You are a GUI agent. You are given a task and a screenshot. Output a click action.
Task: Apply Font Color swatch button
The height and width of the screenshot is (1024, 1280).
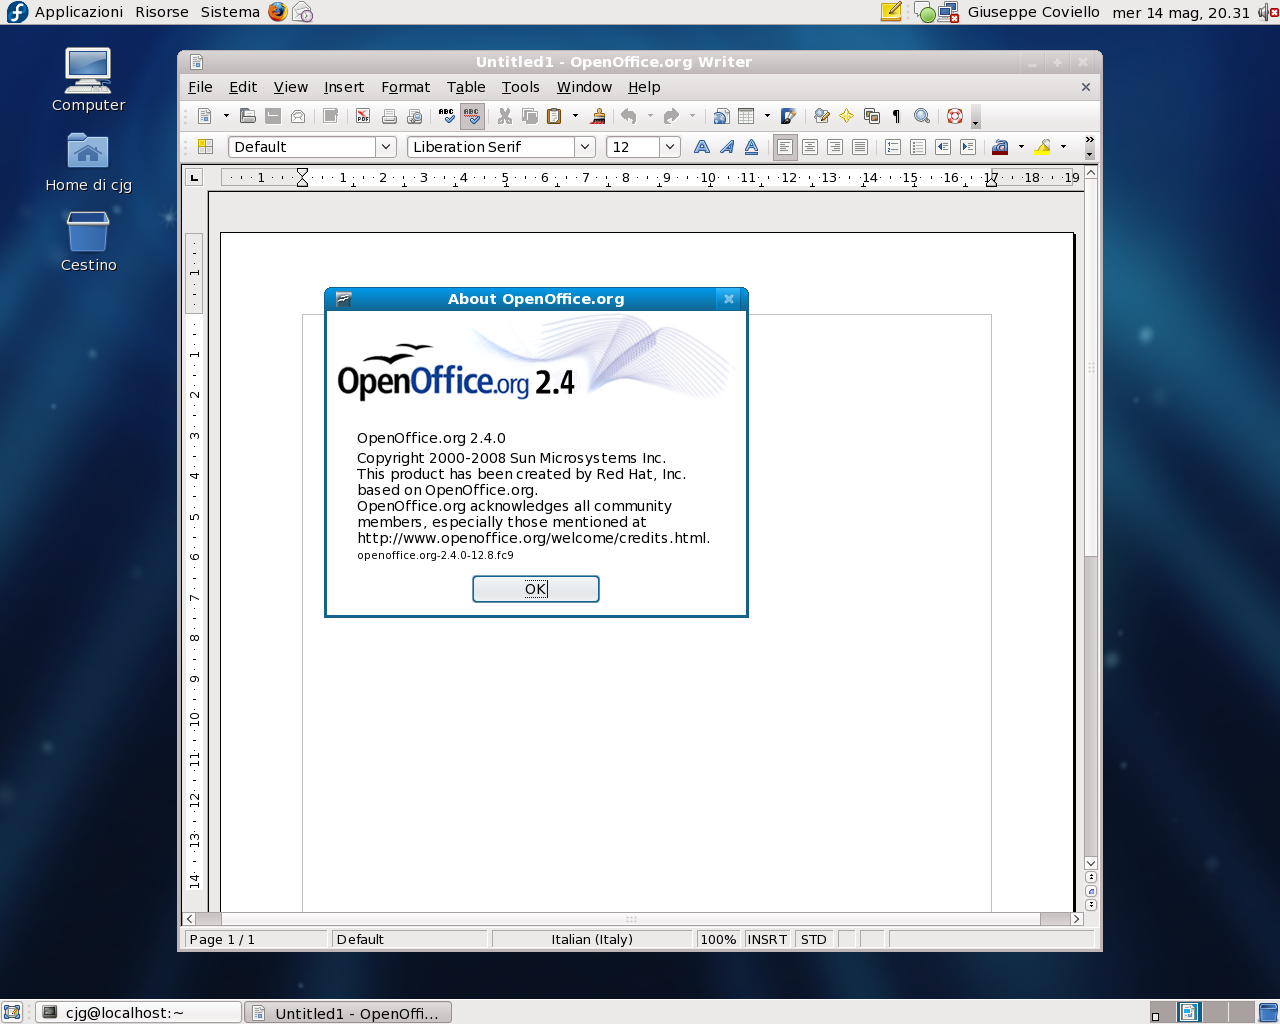click(1000, 147)
